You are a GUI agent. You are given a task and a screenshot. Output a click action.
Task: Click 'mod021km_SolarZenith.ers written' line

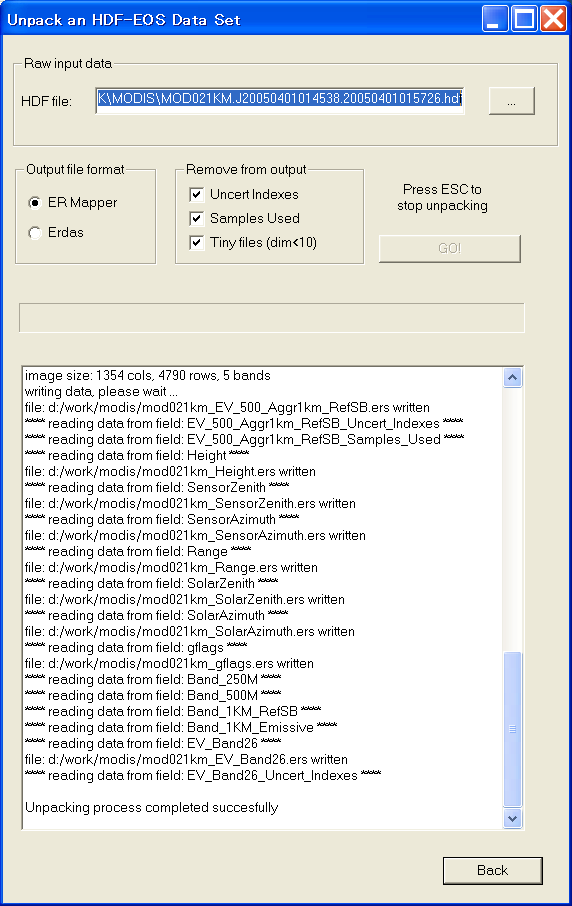[185, 599]
